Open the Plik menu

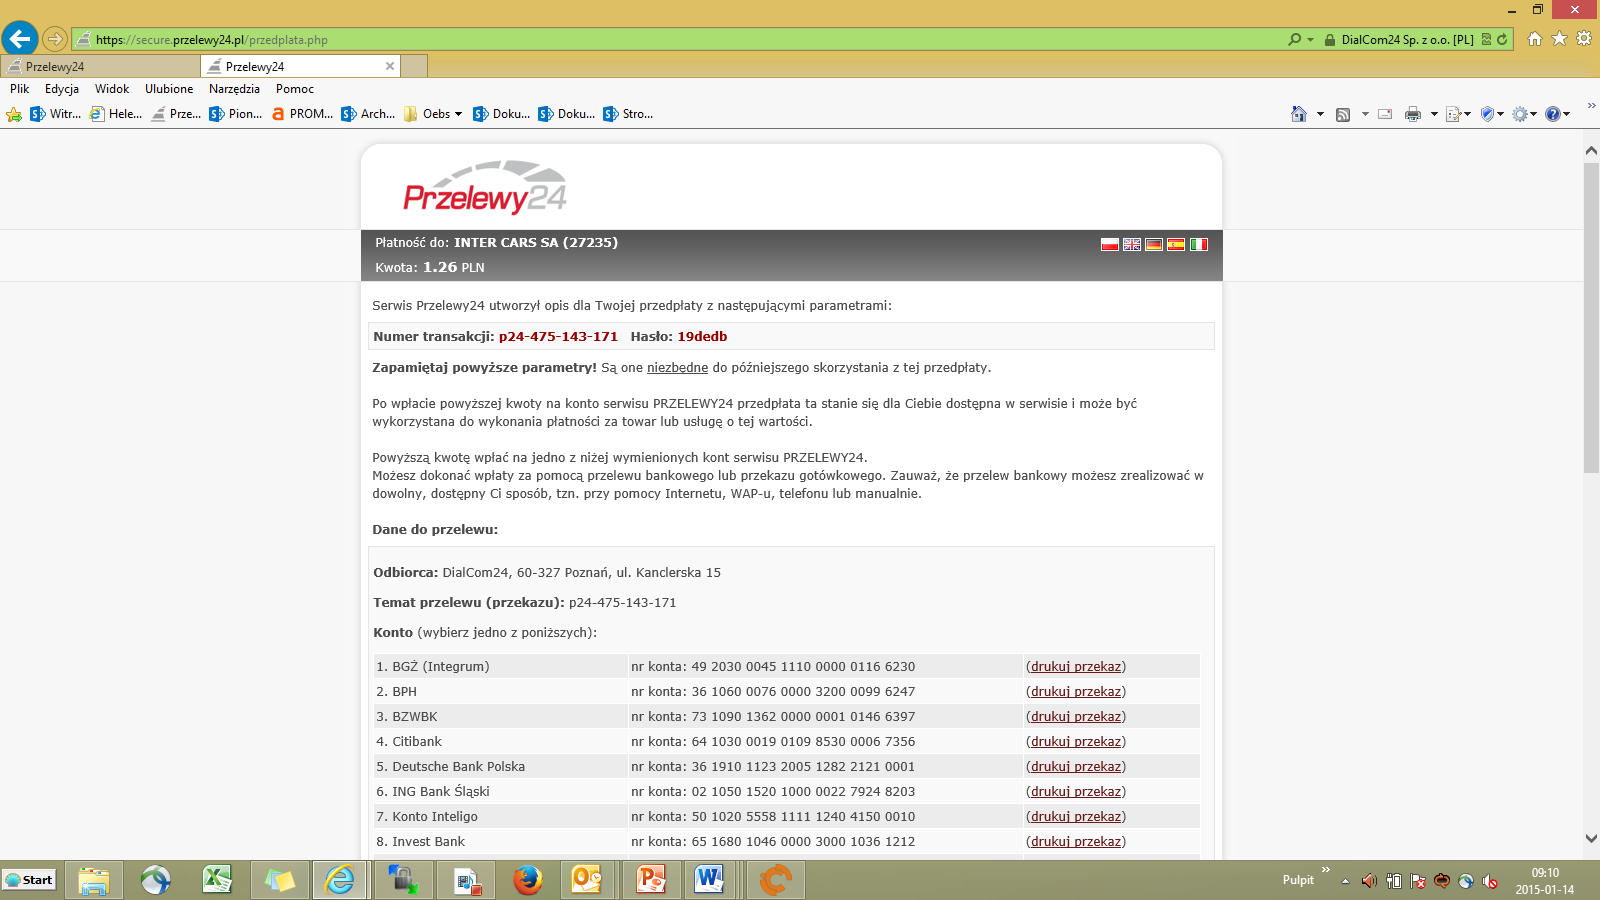19,89
